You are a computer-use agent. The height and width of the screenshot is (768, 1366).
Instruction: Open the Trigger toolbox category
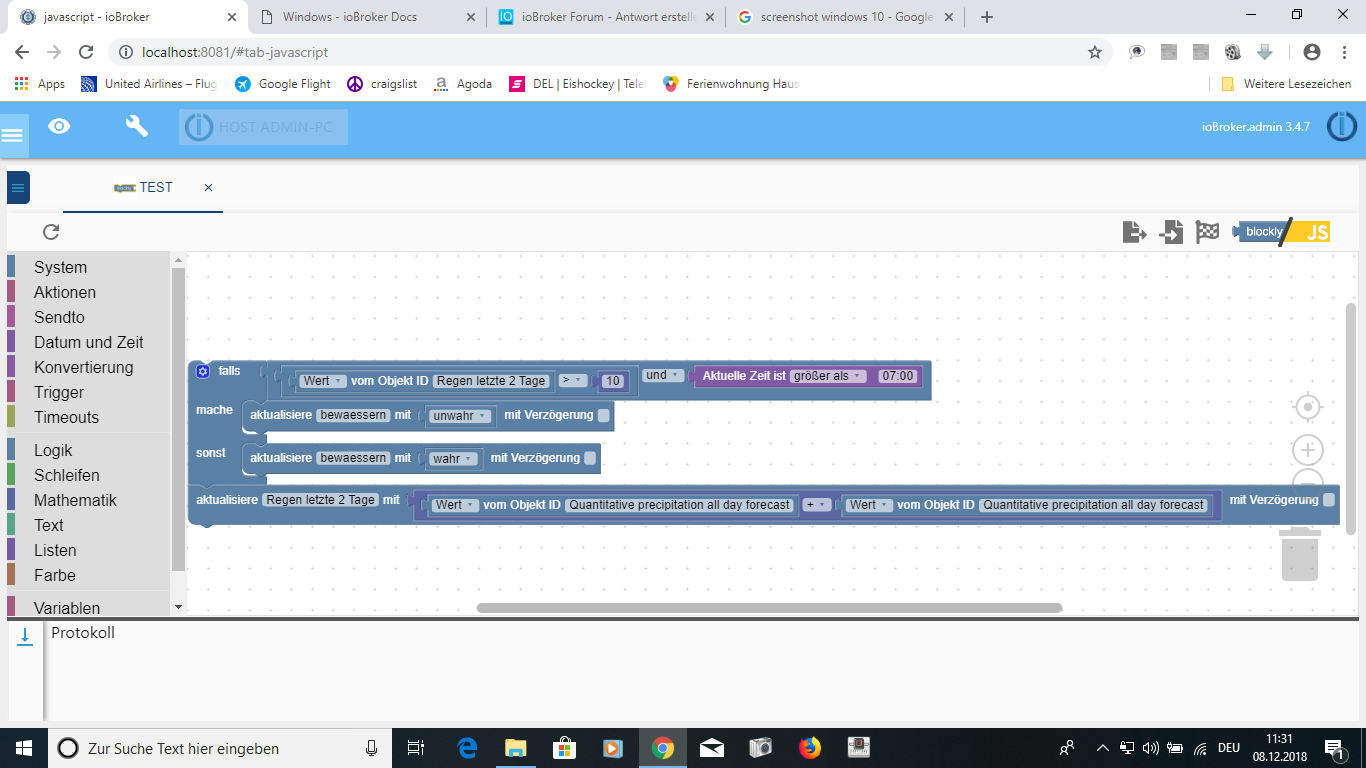[x=59, y=392]
